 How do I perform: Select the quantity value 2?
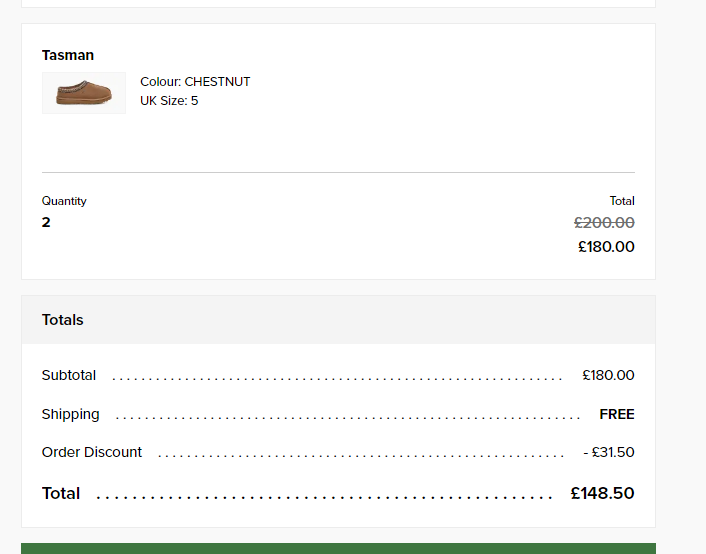click(46, 222)
